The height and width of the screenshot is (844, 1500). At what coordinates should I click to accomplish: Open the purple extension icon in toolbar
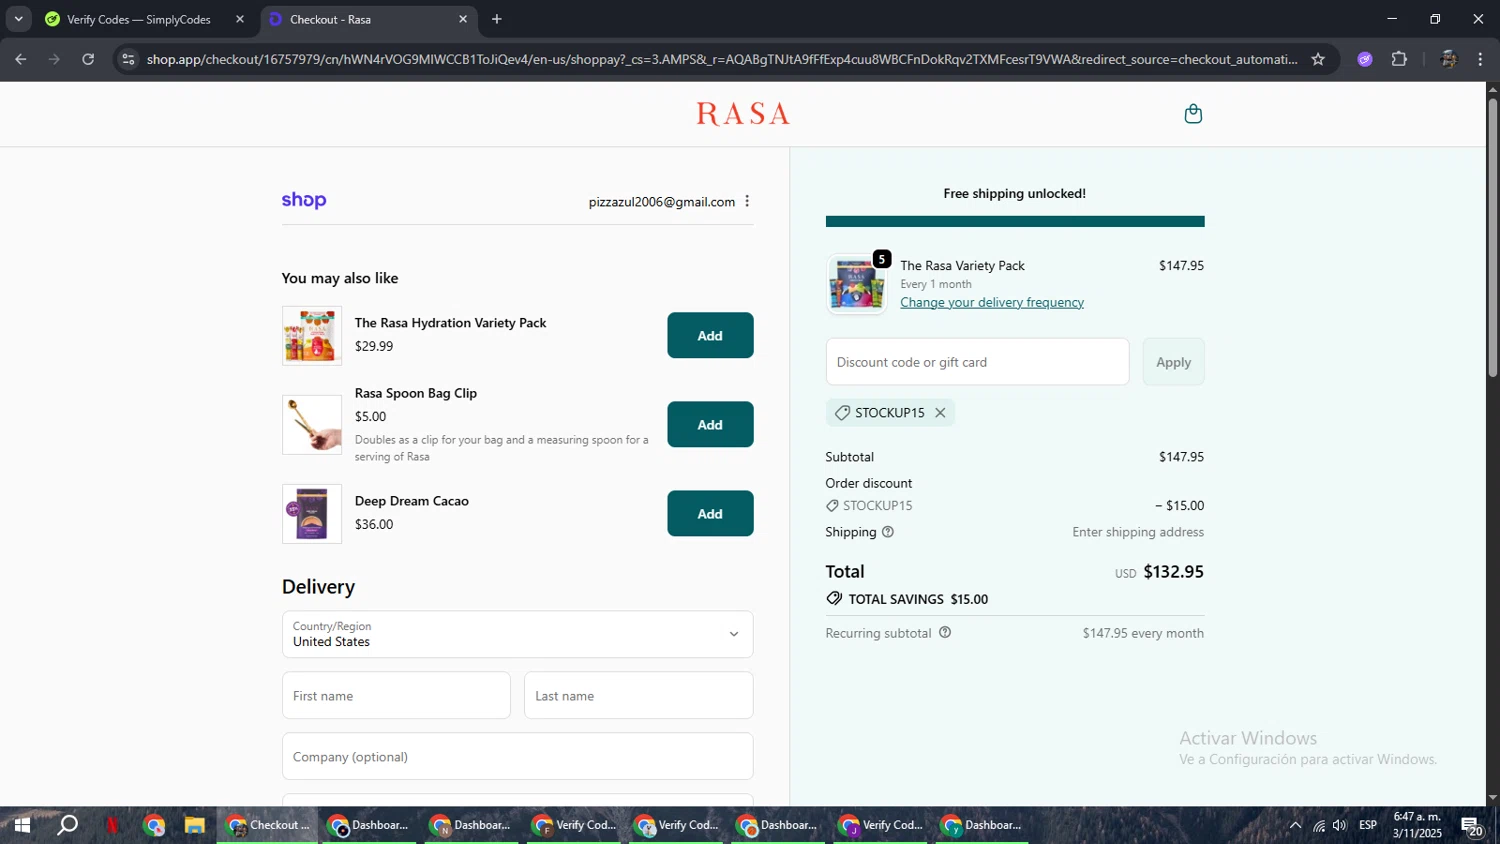(1365, 59)
